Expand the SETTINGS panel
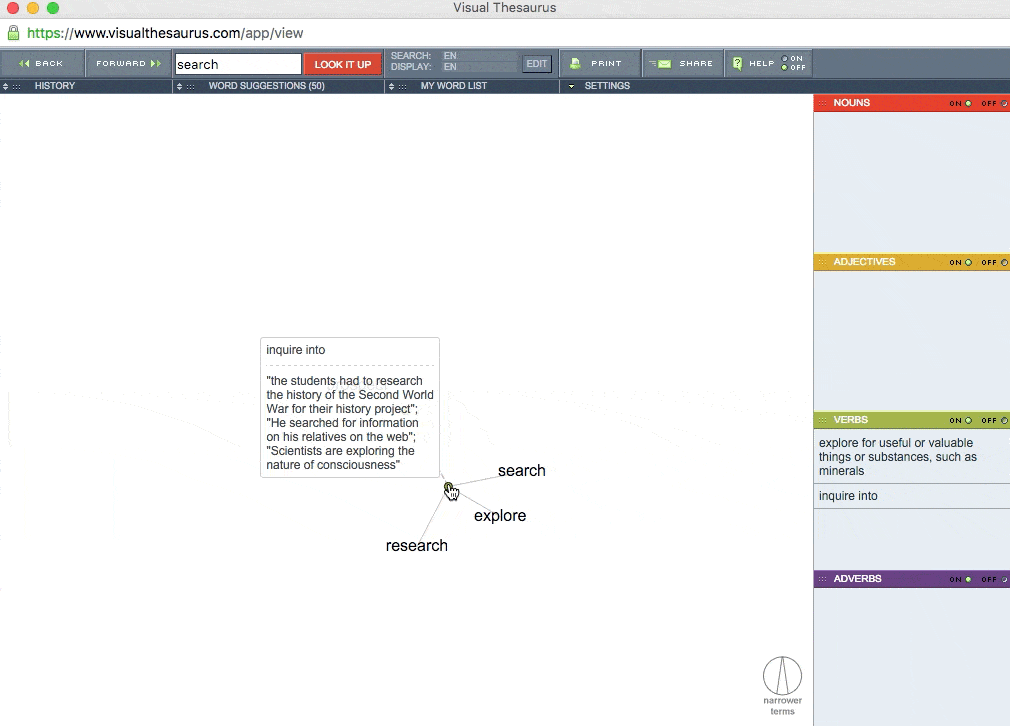This screenshot has width=1010, height=726. click(607, 86)
